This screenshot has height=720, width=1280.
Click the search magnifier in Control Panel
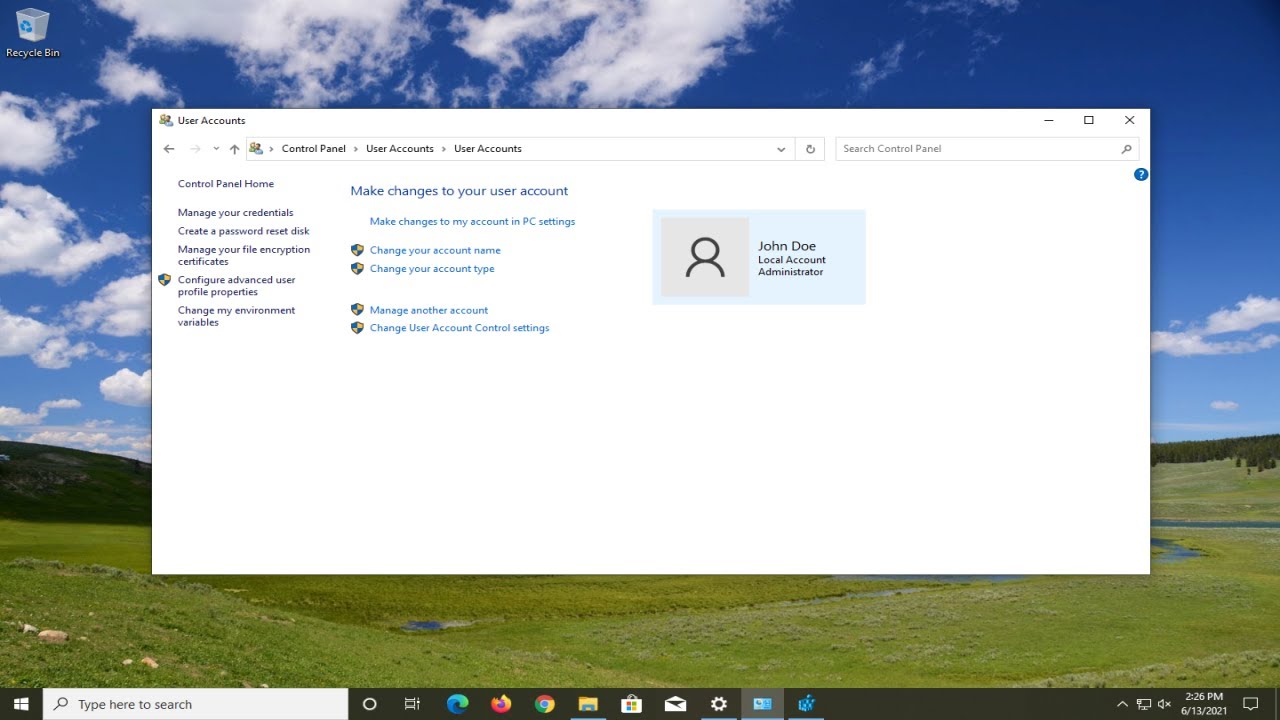[1126, 149]
